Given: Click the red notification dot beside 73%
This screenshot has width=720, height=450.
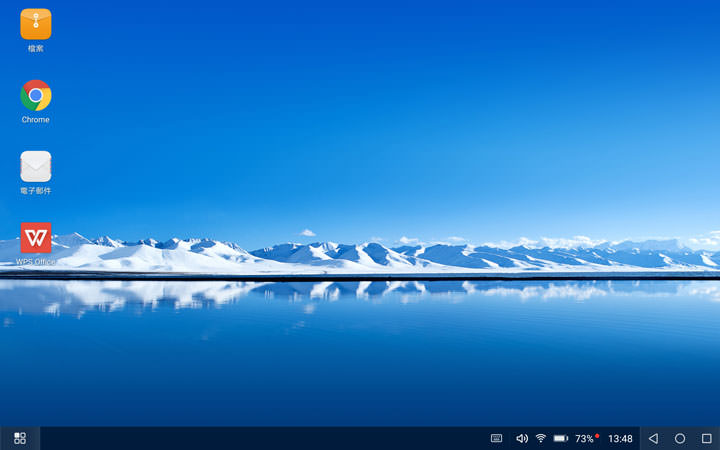Looking at the screenshot, I should point(597,435).
